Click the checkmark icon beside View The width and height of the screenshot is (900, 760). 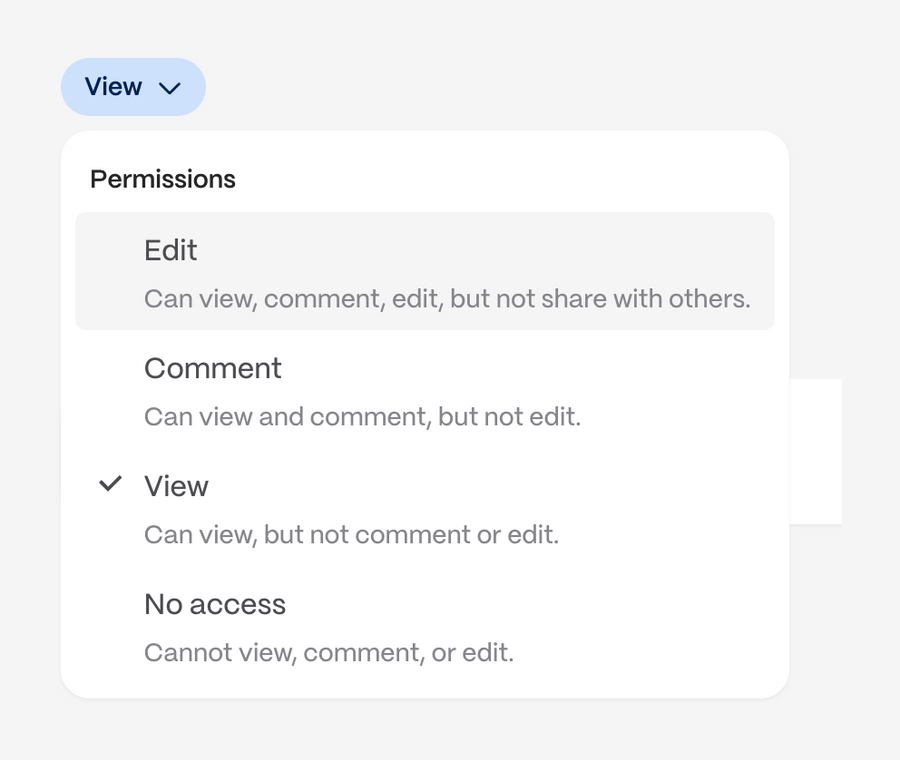(110, 484)
